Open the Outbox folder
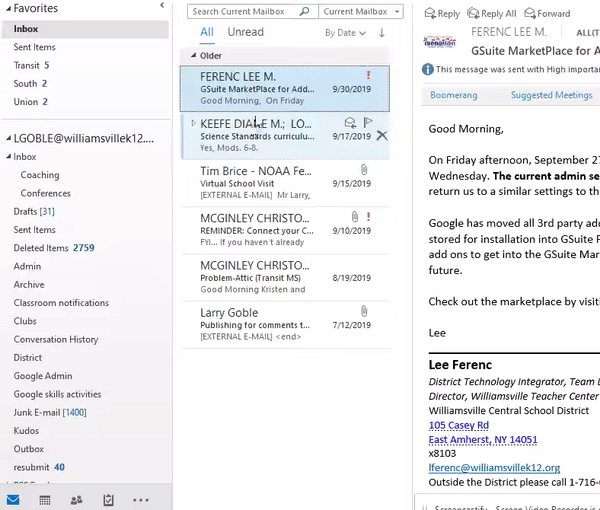600x510 pixels. click(x=29, y=449)
